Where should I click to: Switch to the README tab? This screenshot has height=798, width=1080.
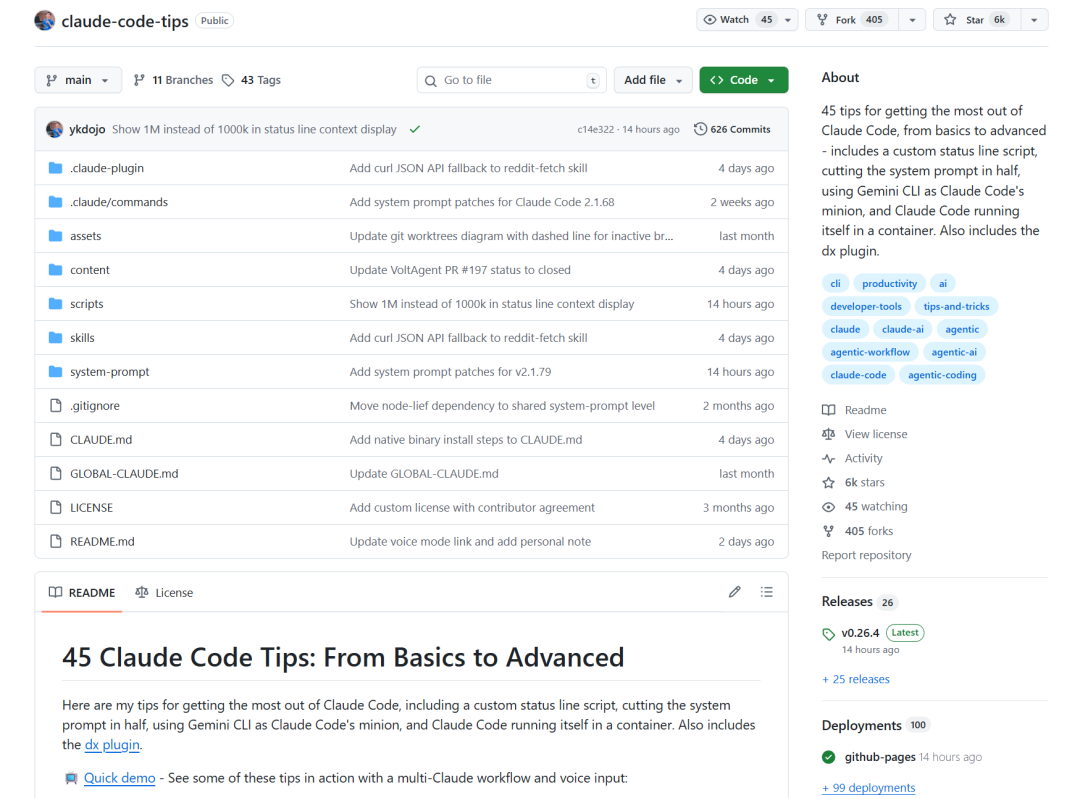point(82,592)
